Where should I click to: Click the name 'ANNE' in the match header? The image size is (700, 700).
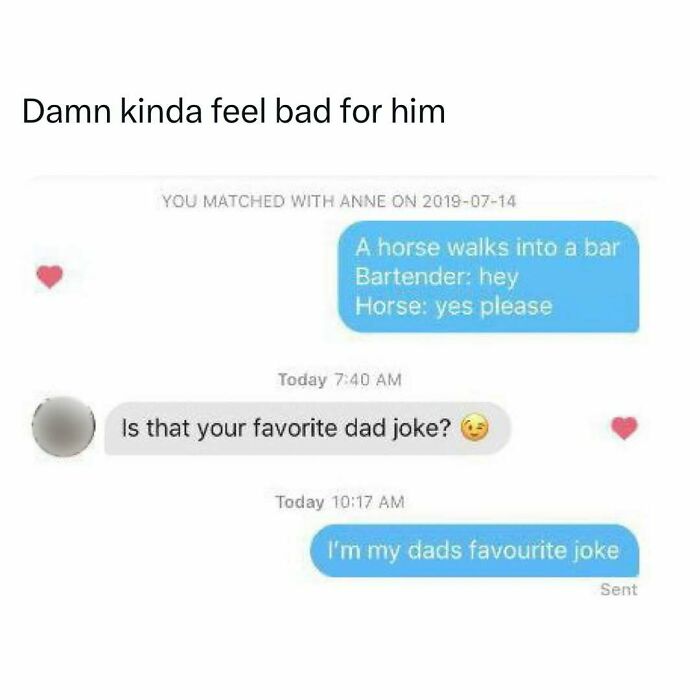coord(363,201)
